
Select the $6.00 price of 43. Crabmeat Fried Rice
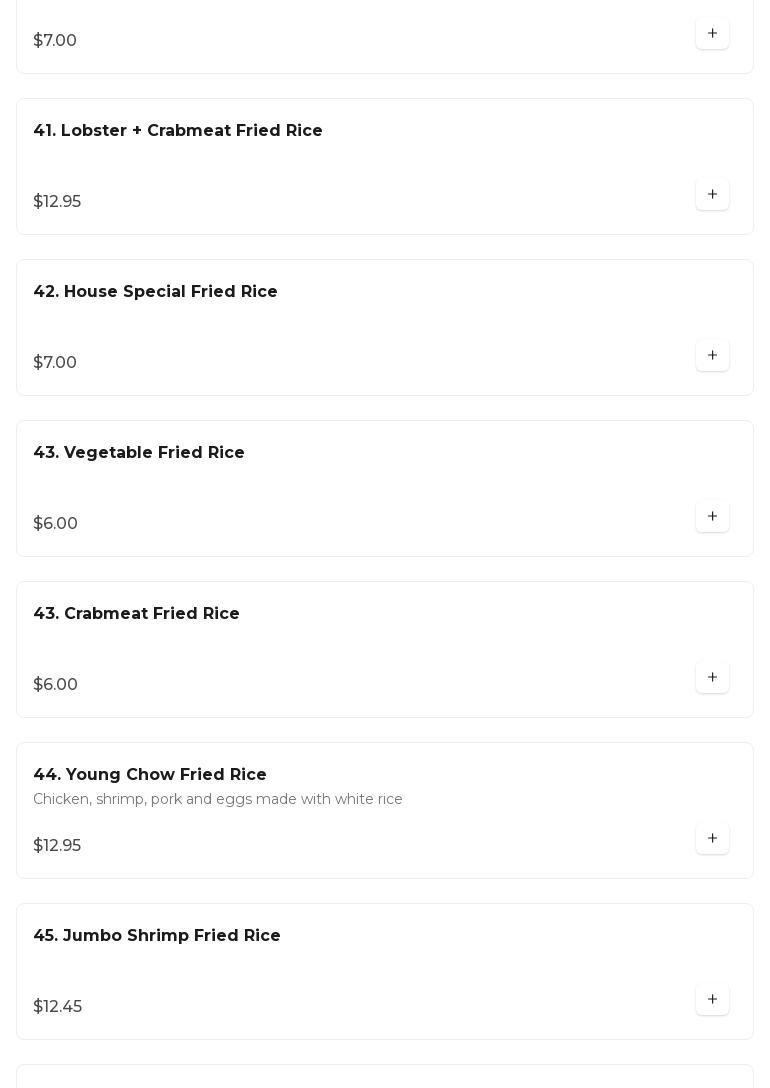coord(56,685)
